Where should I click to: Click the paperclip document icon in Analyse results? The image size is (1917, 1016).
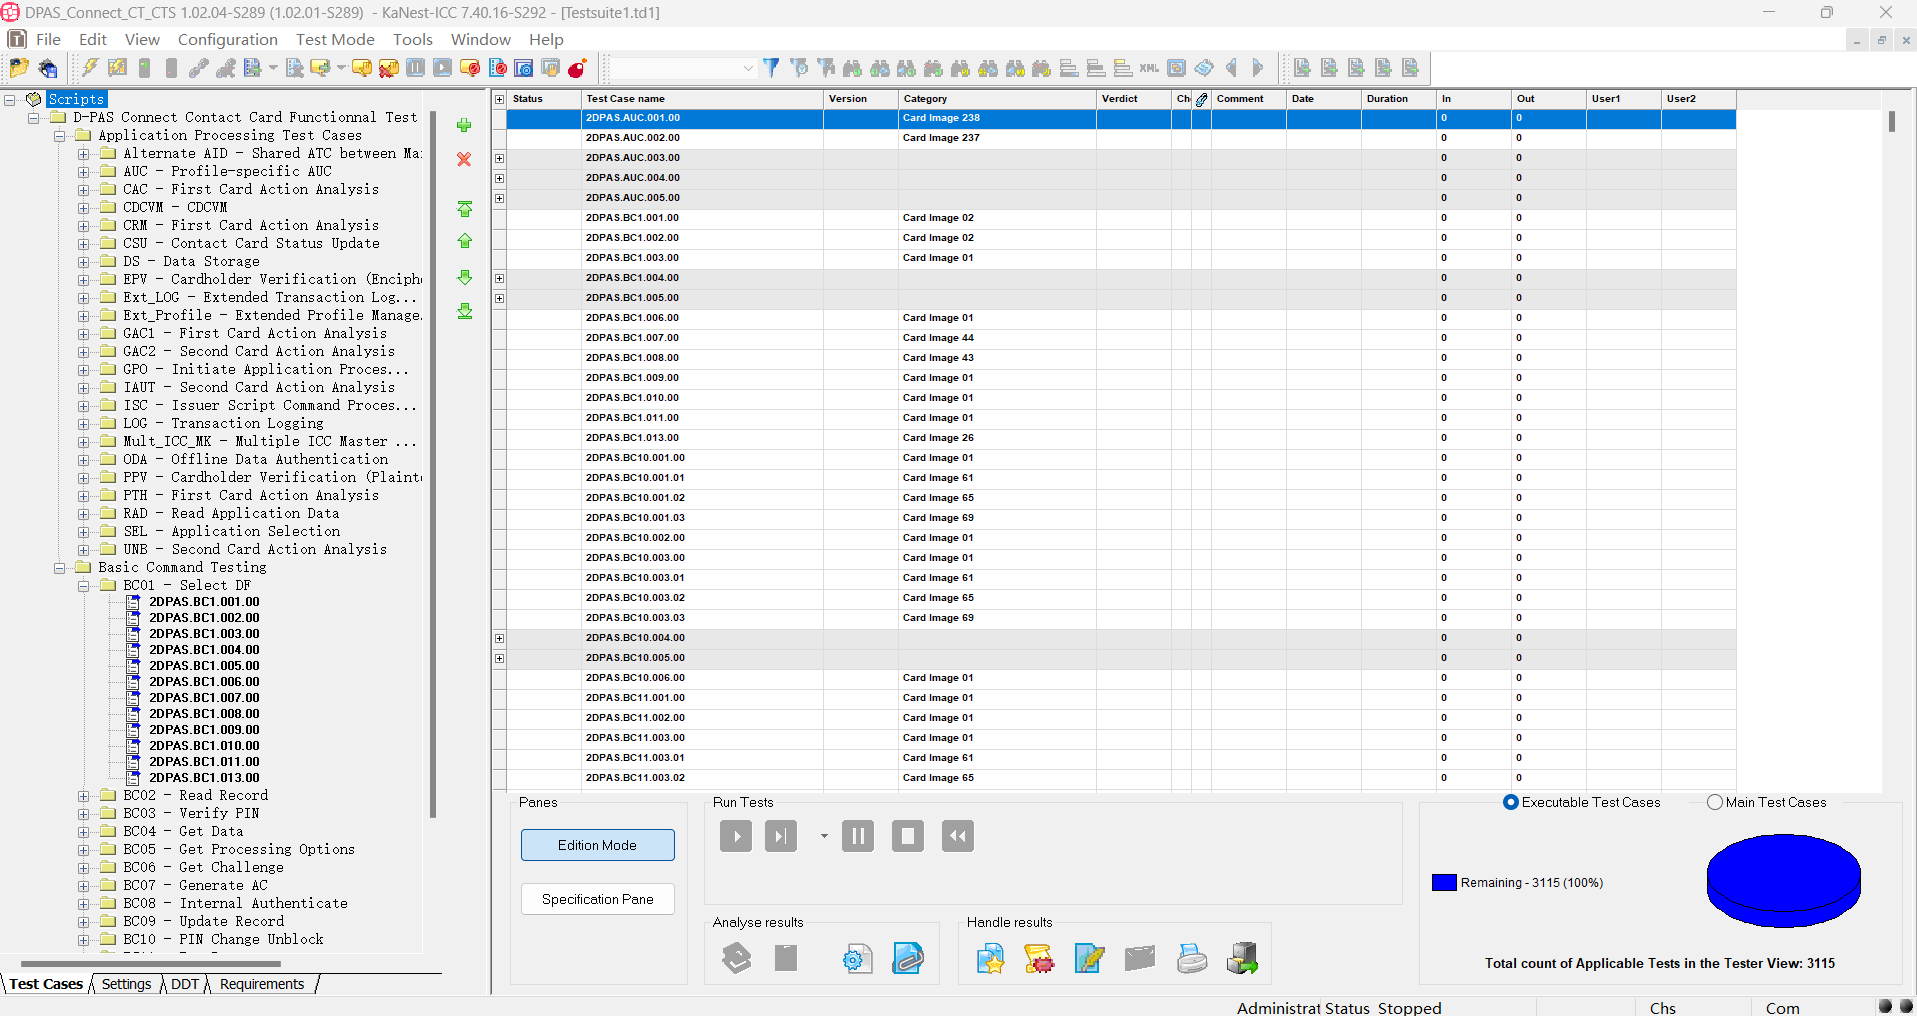(x=907, y=959)
